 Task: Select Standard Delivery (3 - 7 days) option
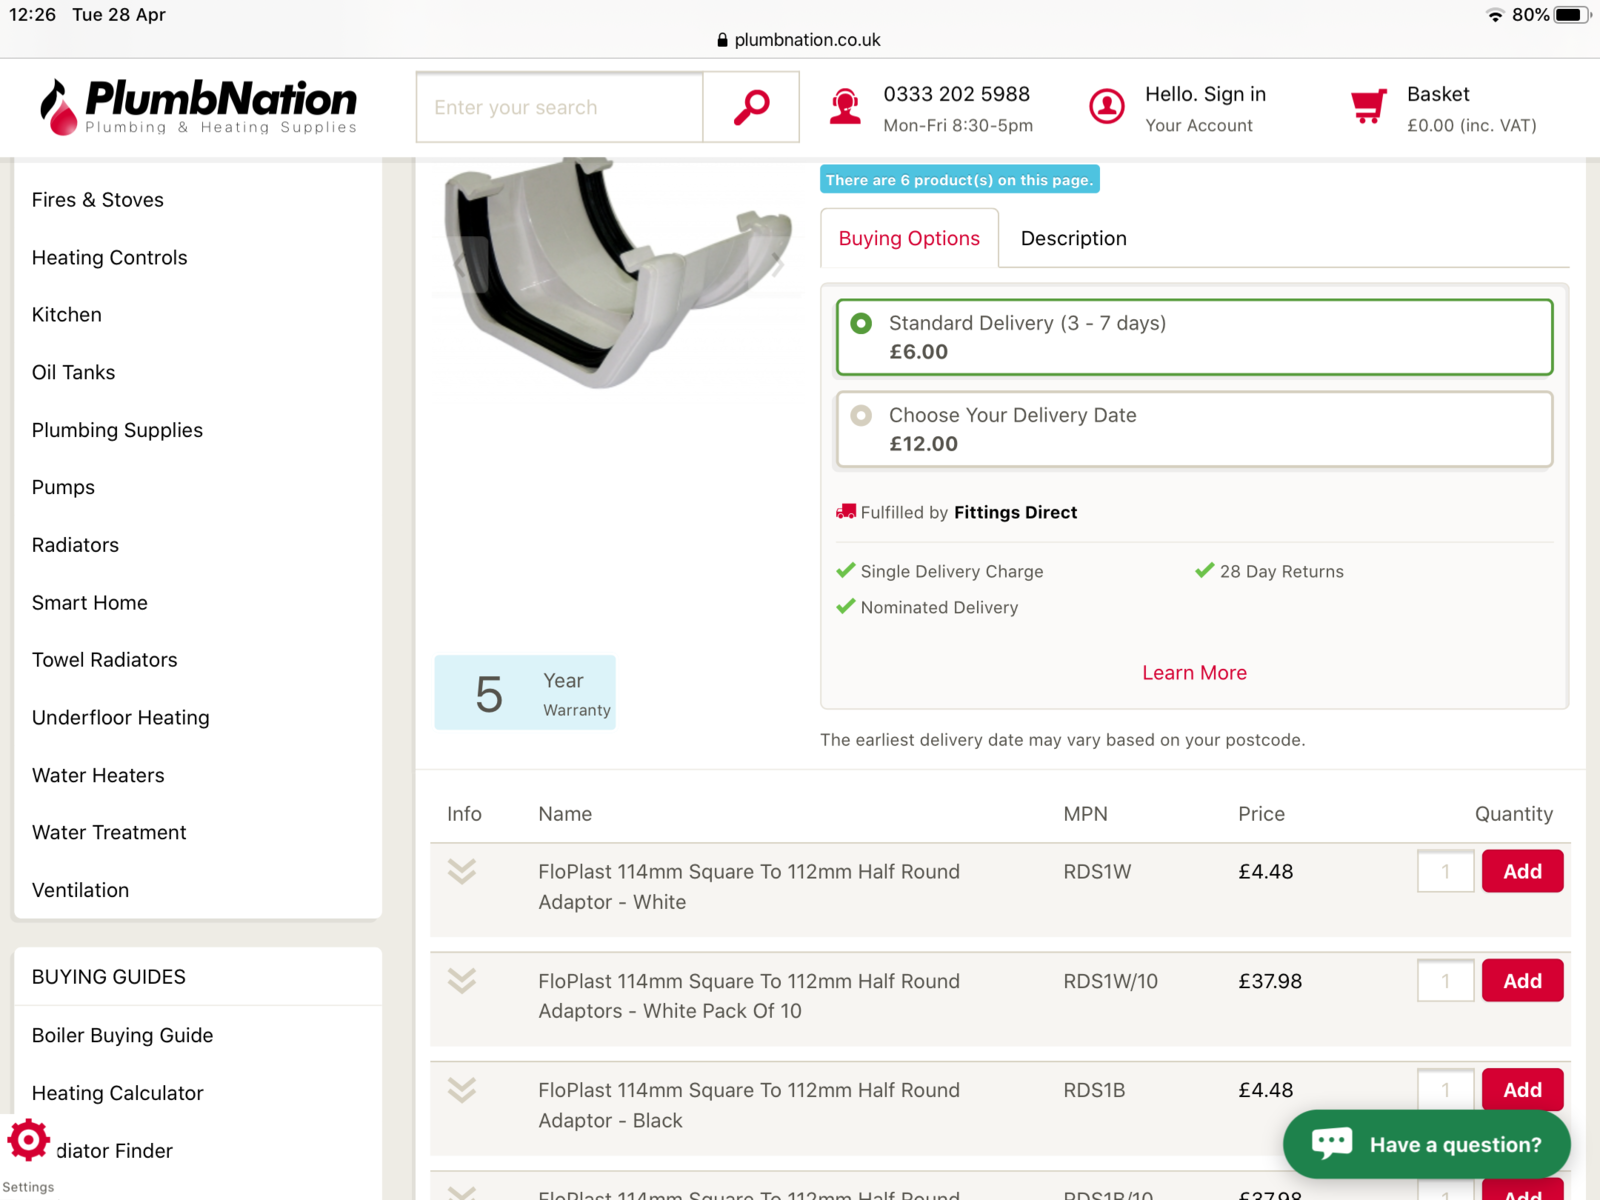pyautogui.click(x=861, y=324)
